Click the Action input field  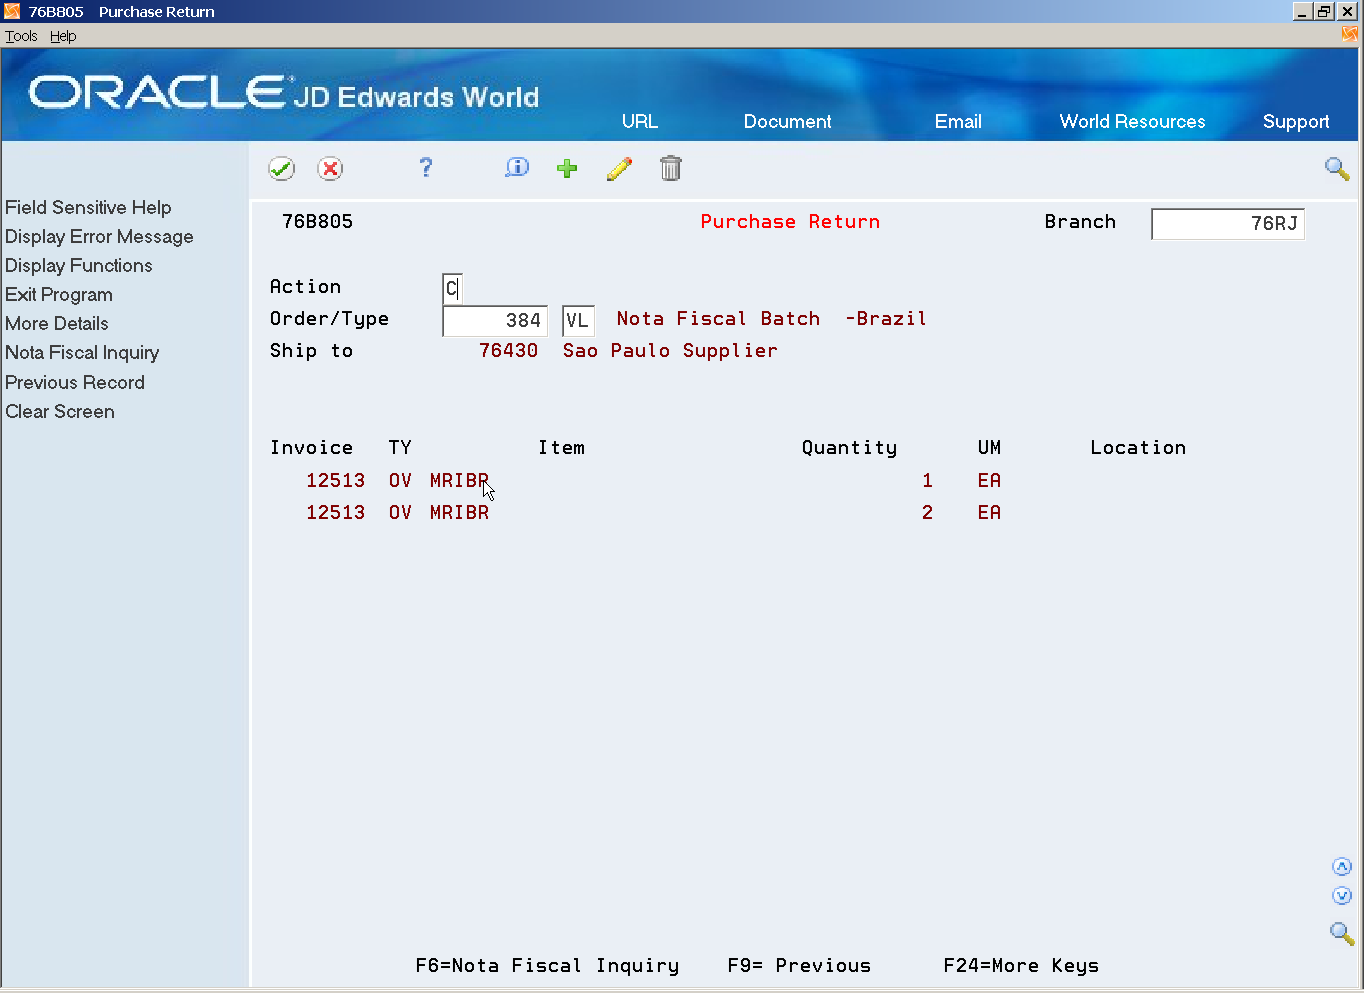pos(453,289)
